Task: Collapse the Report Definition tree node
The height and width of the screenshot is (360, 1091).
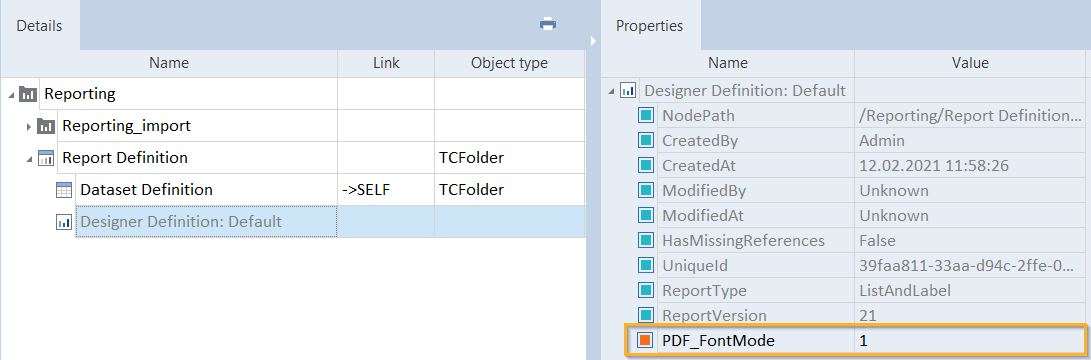Action: [29, 159]
